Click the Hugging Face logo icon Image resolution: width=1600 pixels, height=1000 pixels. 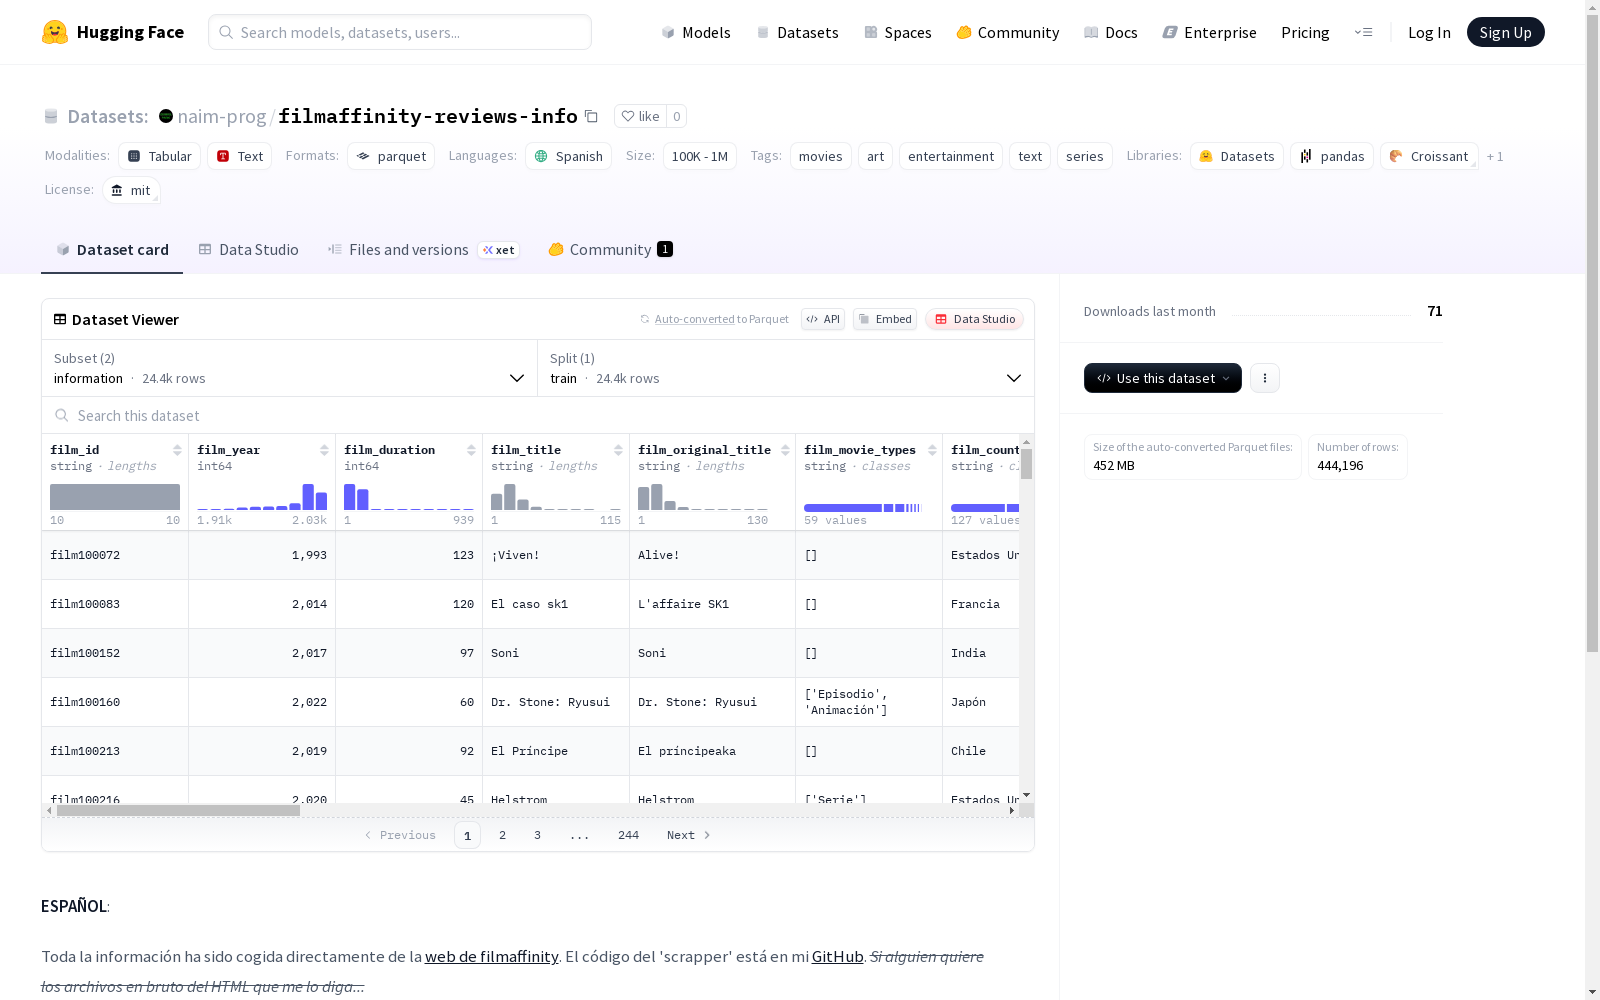coord(55,32)
